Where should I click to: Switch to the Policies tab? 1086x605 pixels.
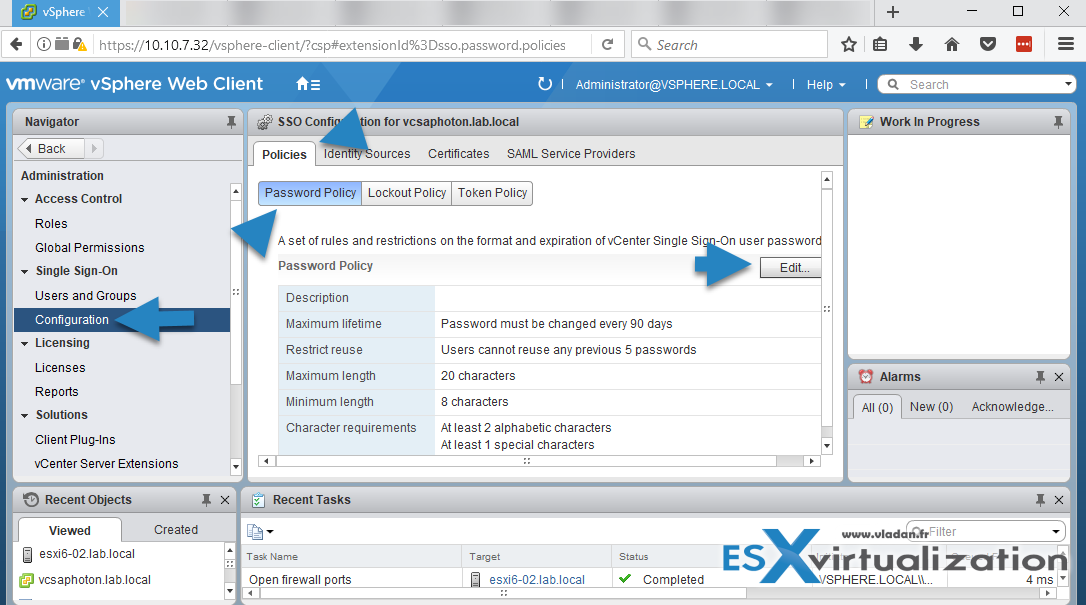point(284,154)
